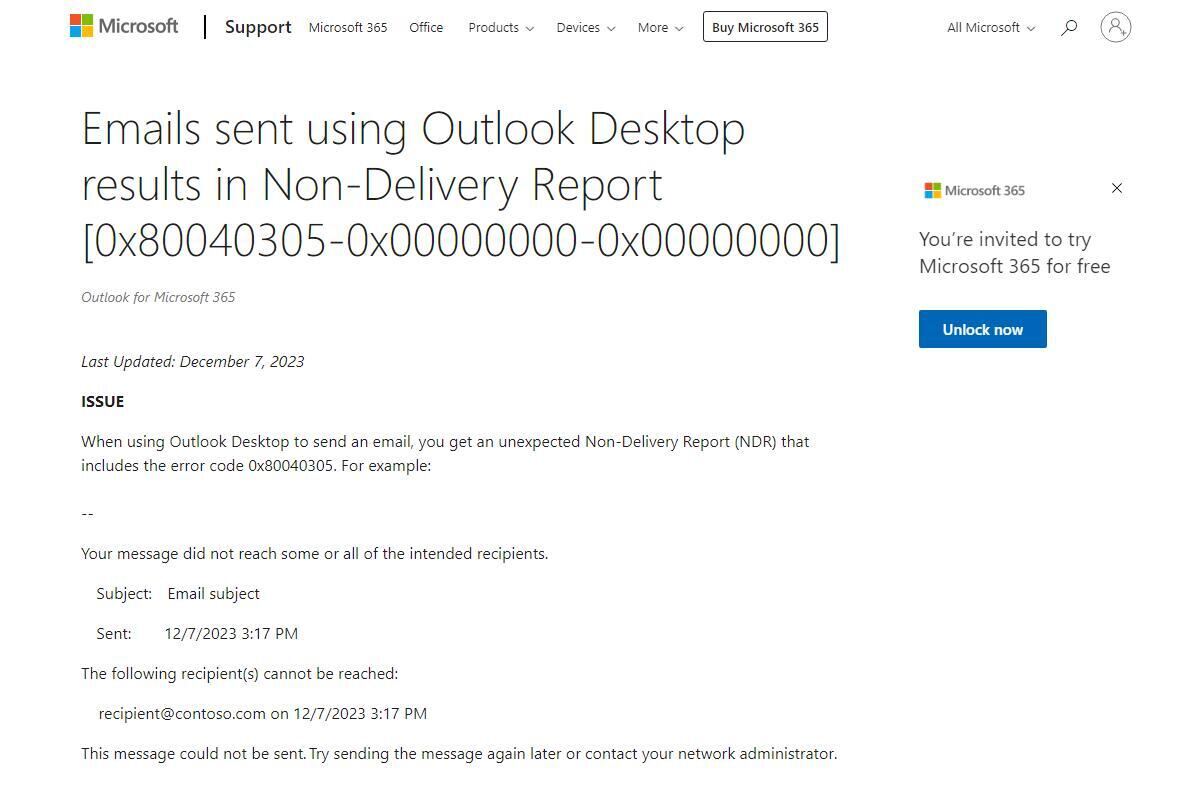Expand the All Microsoft dropdown
The image size is (1200, 800).
pos(991,27)
